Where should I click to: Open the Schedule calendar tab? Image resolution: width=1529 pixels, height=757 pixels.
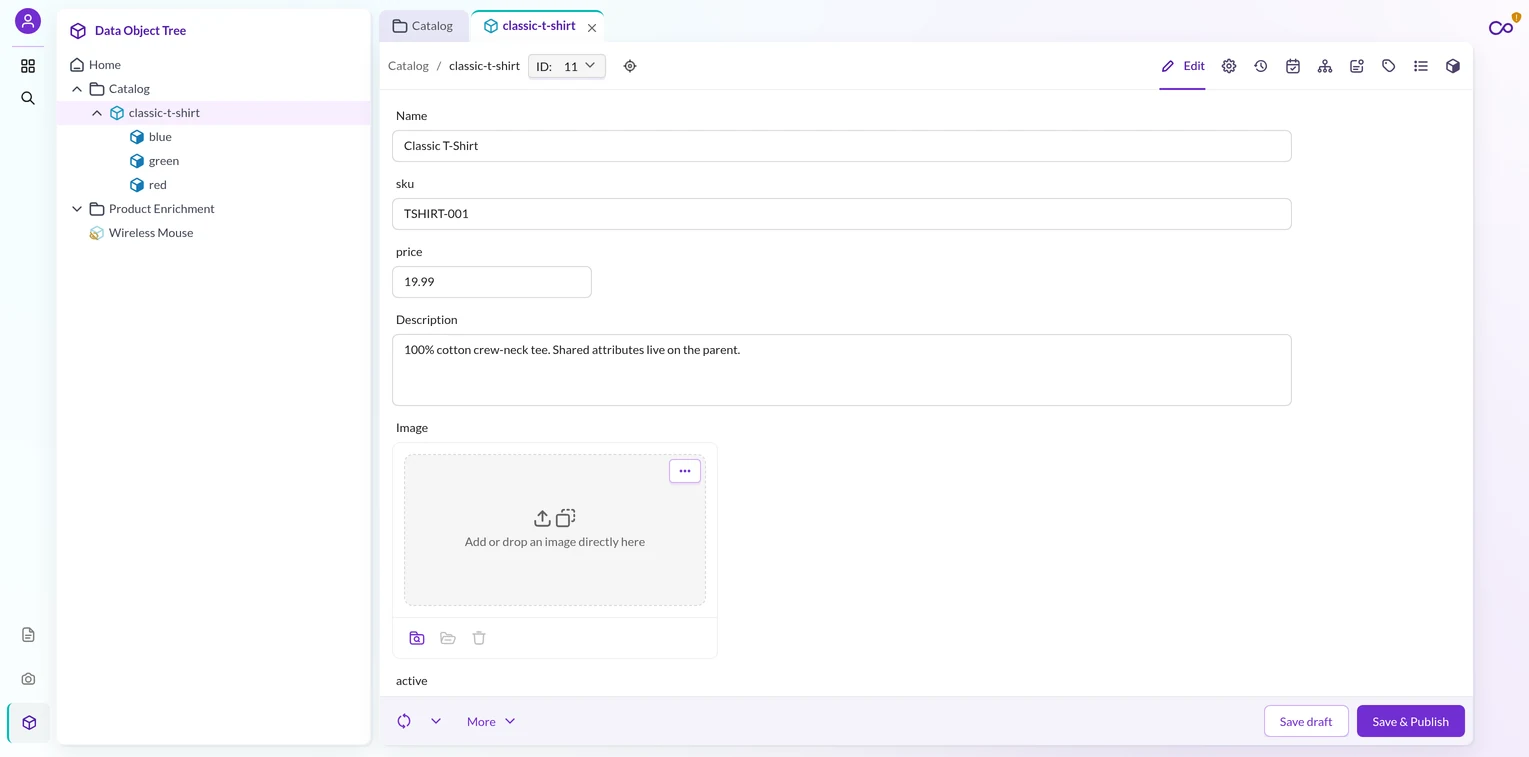(1293, 66)
